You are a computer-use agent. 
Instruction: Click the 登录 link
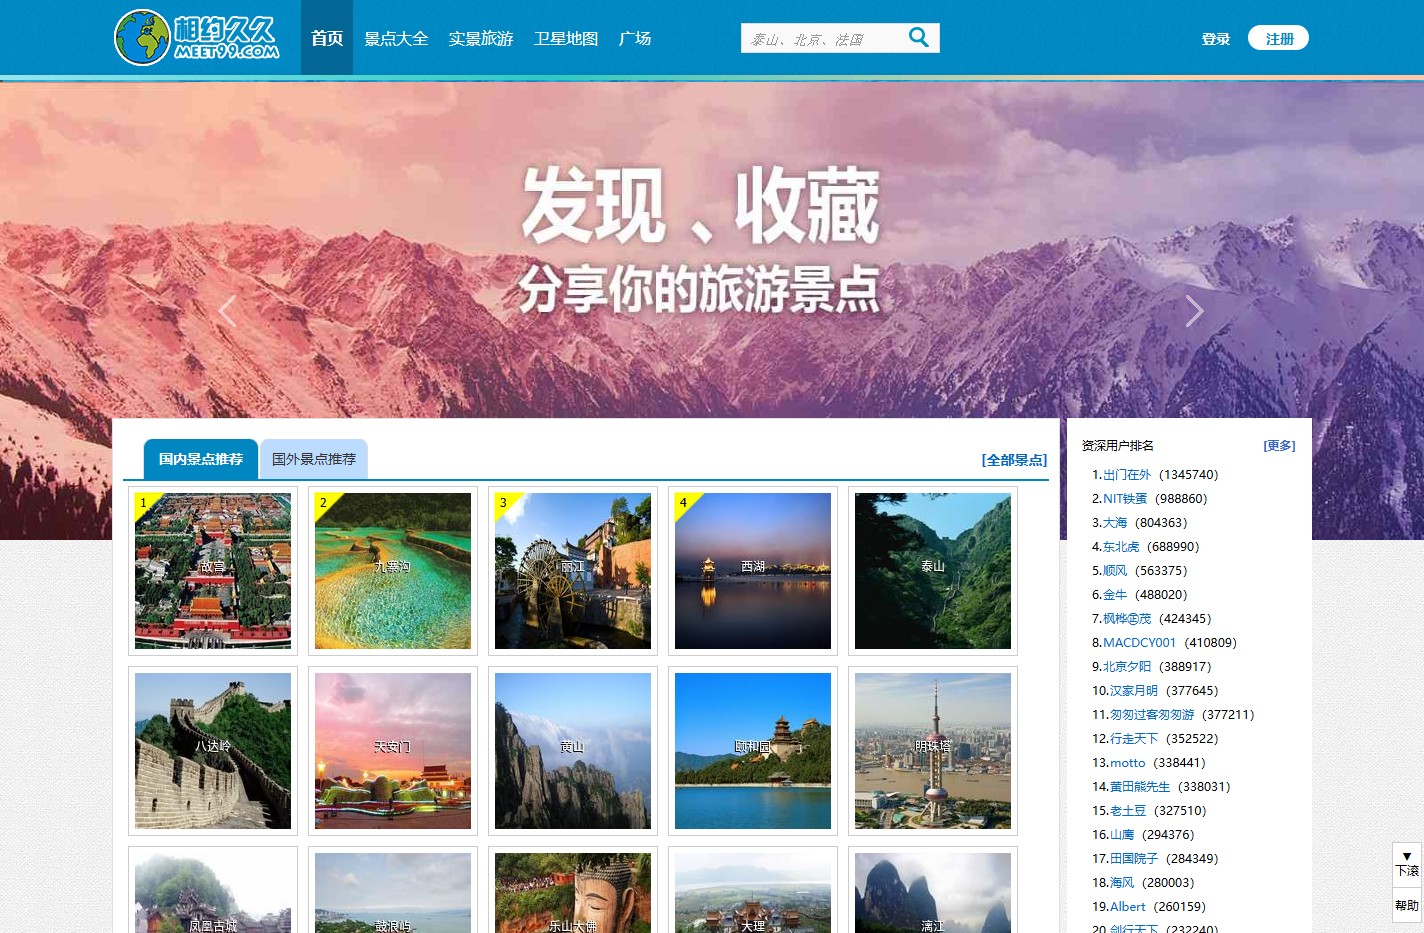pos(1216,39)
